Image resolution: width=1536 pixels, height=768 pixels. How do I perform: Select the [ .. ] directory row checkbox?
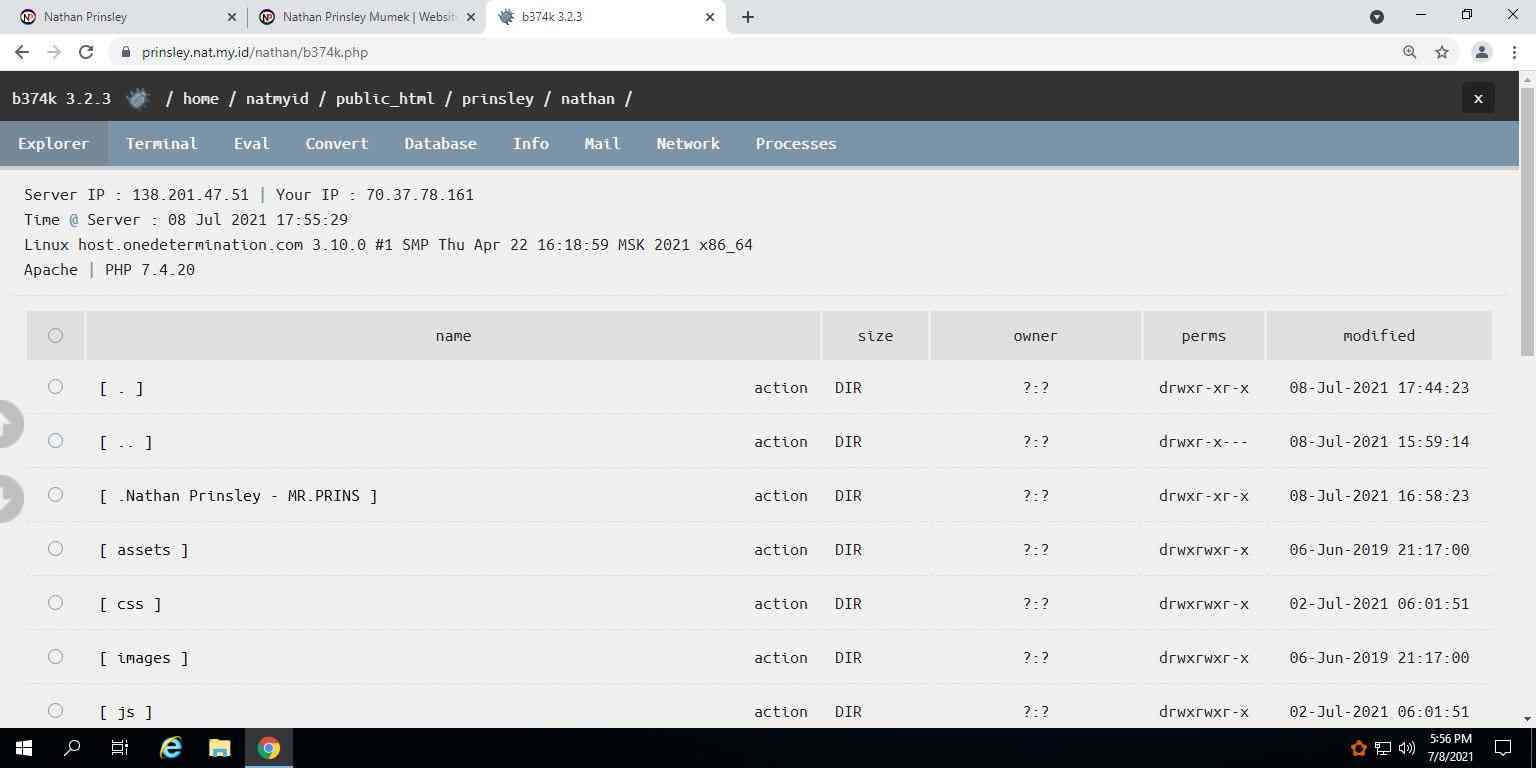[x=55, y=441]
